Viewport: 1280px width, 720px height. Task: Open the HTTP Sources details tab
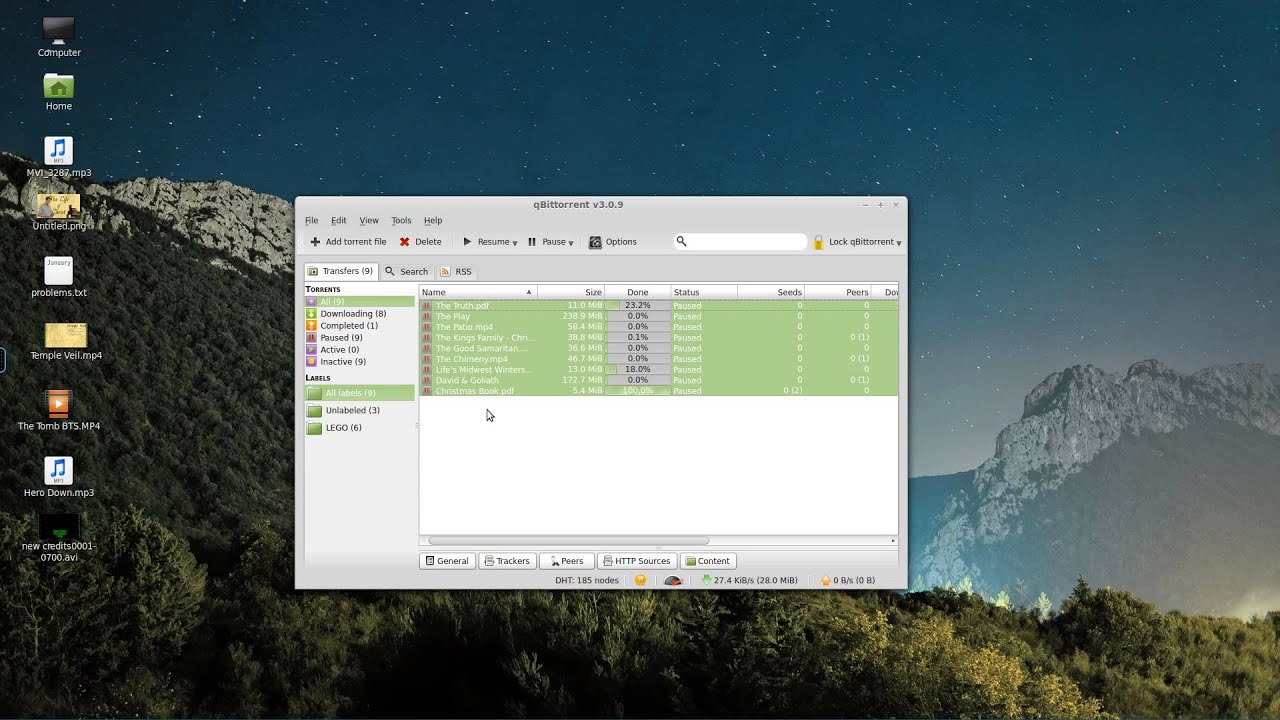coord(637,561)
